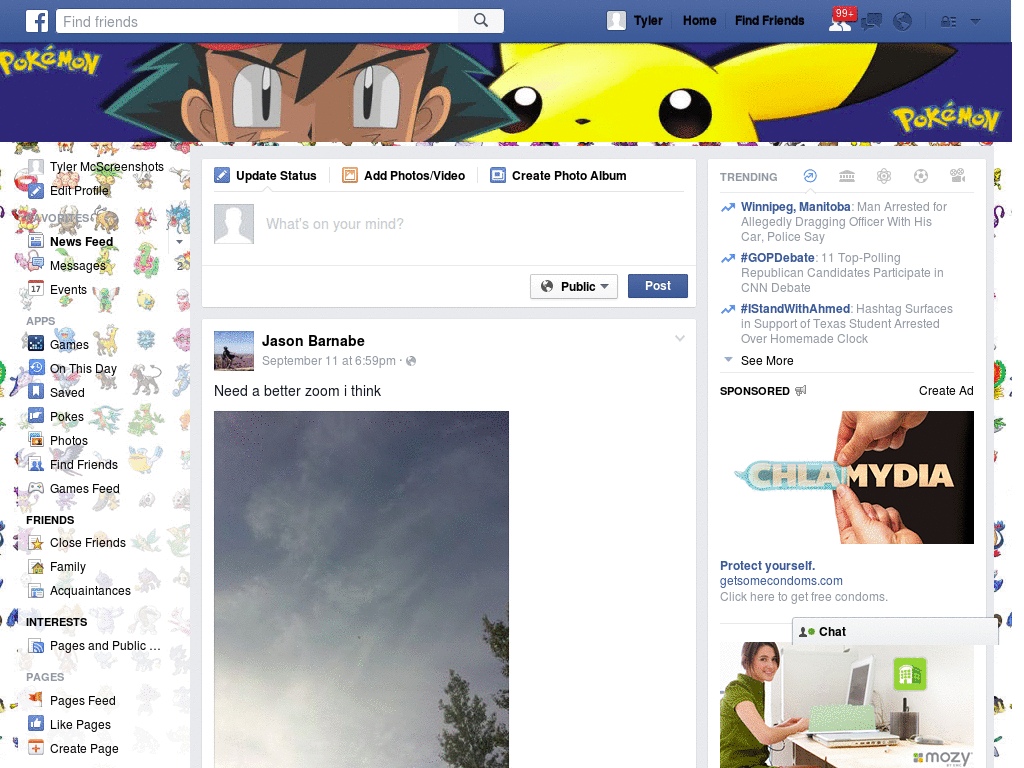Click the Create Page plus icon
The width and height of the screenshot is (1024, 768).
pos(36,748)
